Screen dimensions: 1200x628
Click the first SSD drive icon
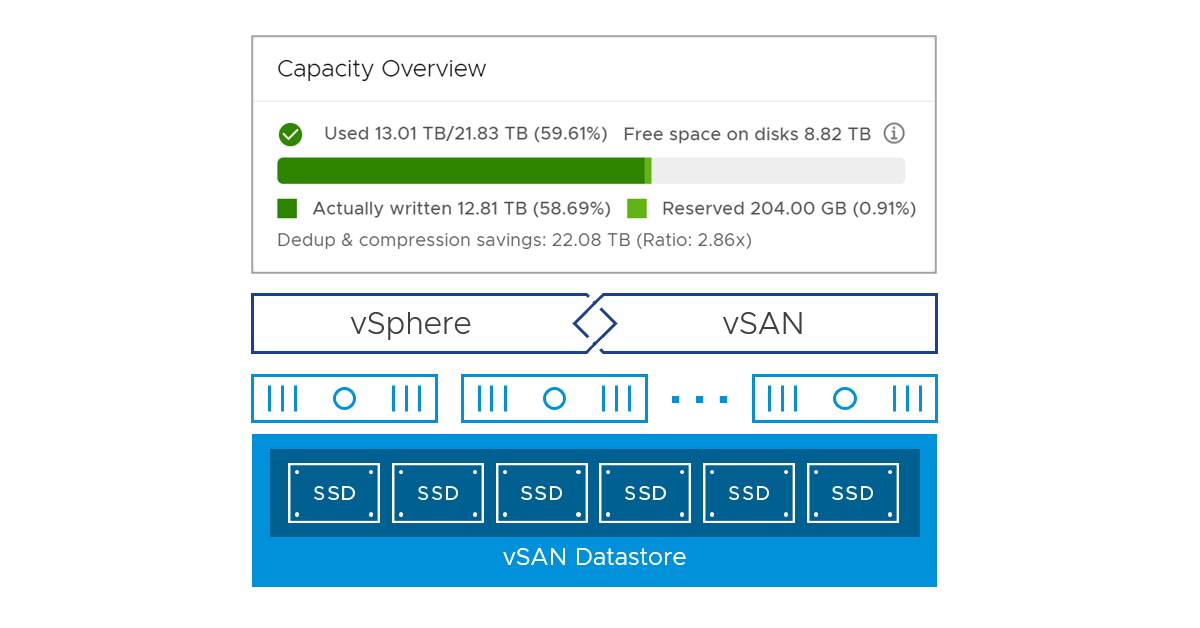tap(334, 493)
